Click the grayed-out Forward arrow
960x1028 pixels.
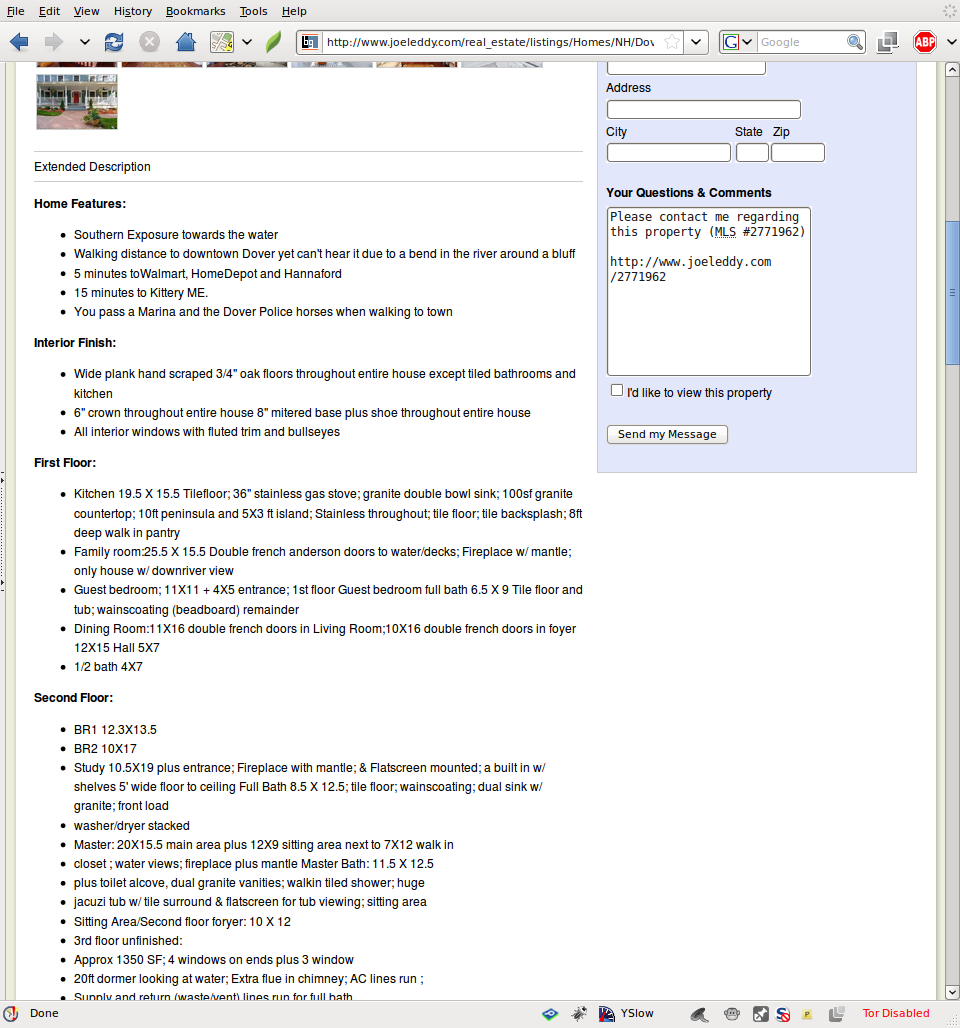54,42
